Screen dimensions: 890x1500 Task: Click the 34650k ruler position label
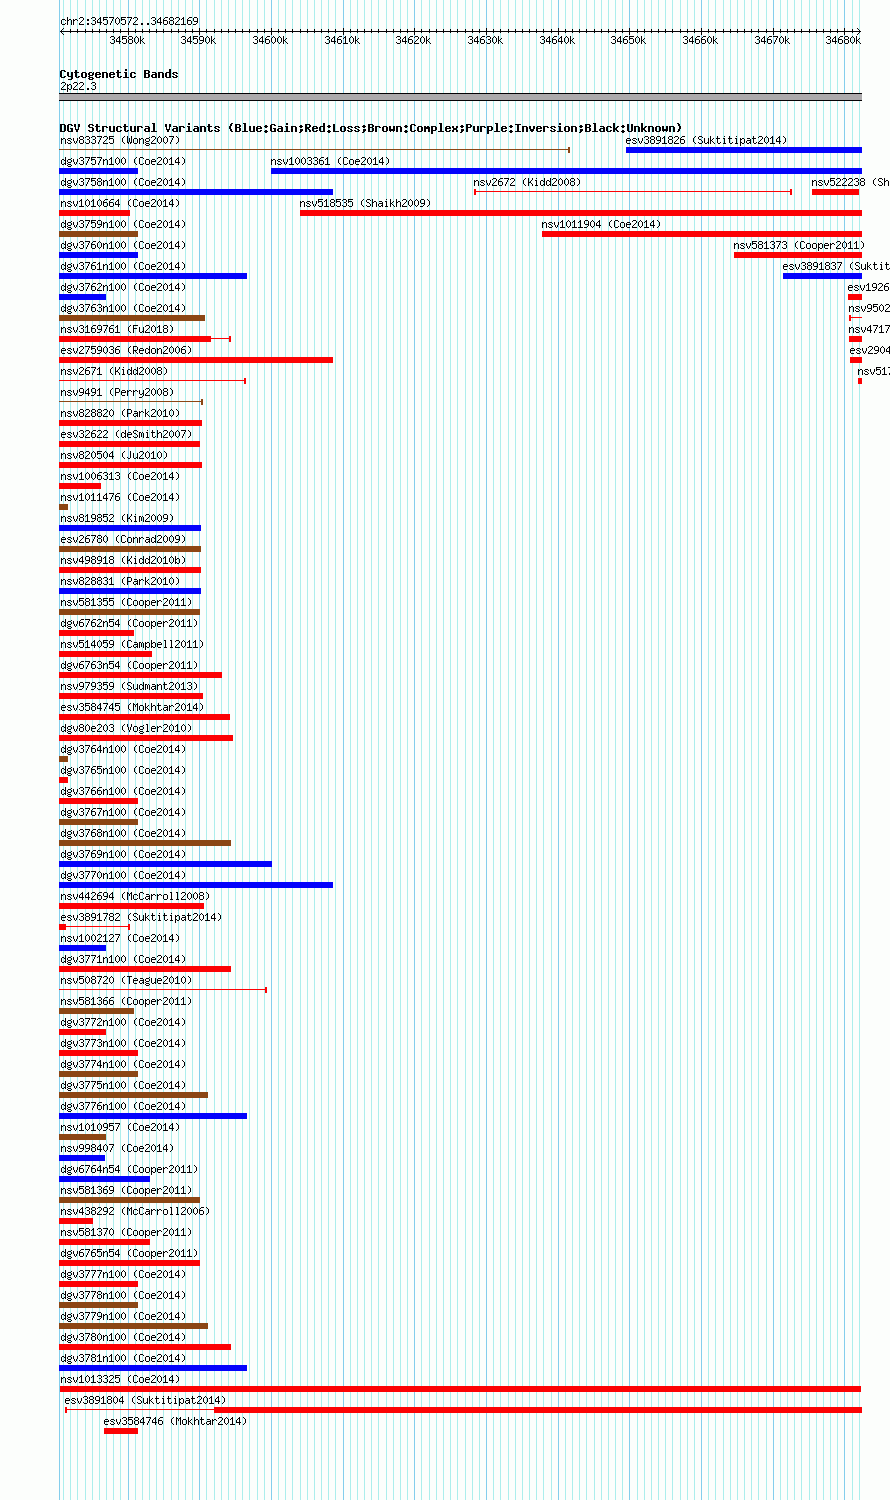click(629, 40)
